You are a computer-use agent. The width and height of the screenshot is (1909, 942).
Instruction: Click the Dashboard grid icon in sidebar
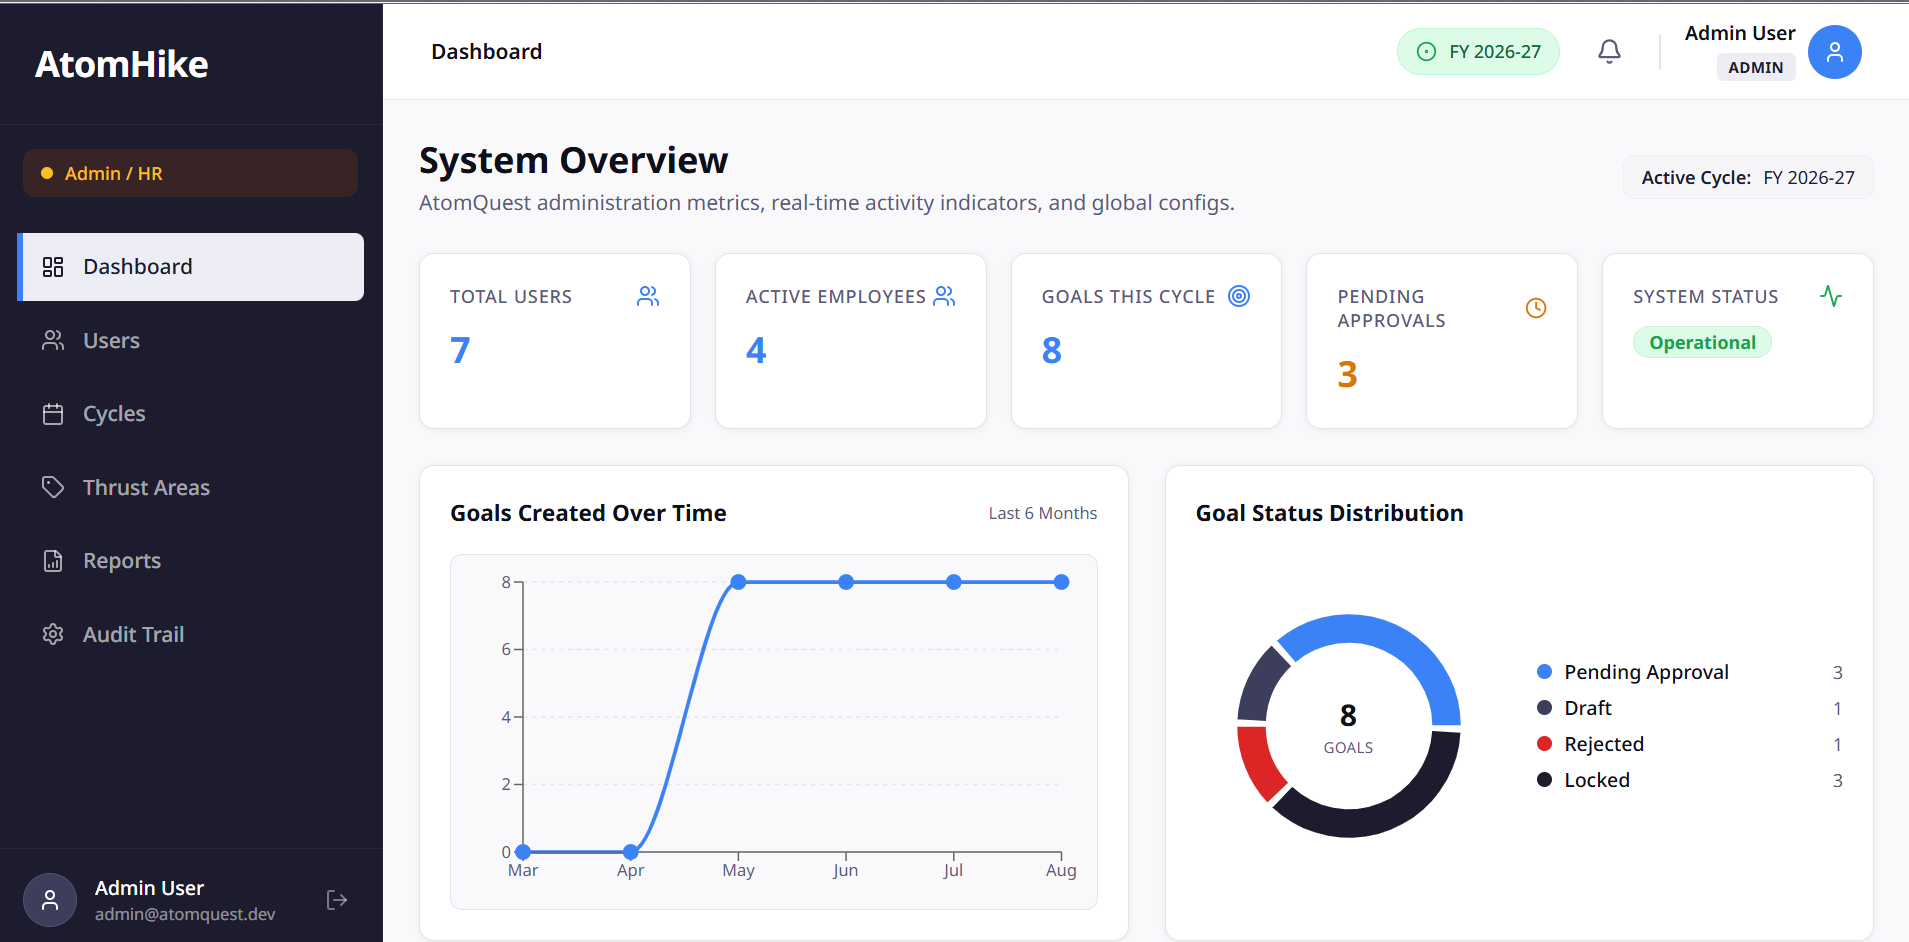tap(53, 267)
